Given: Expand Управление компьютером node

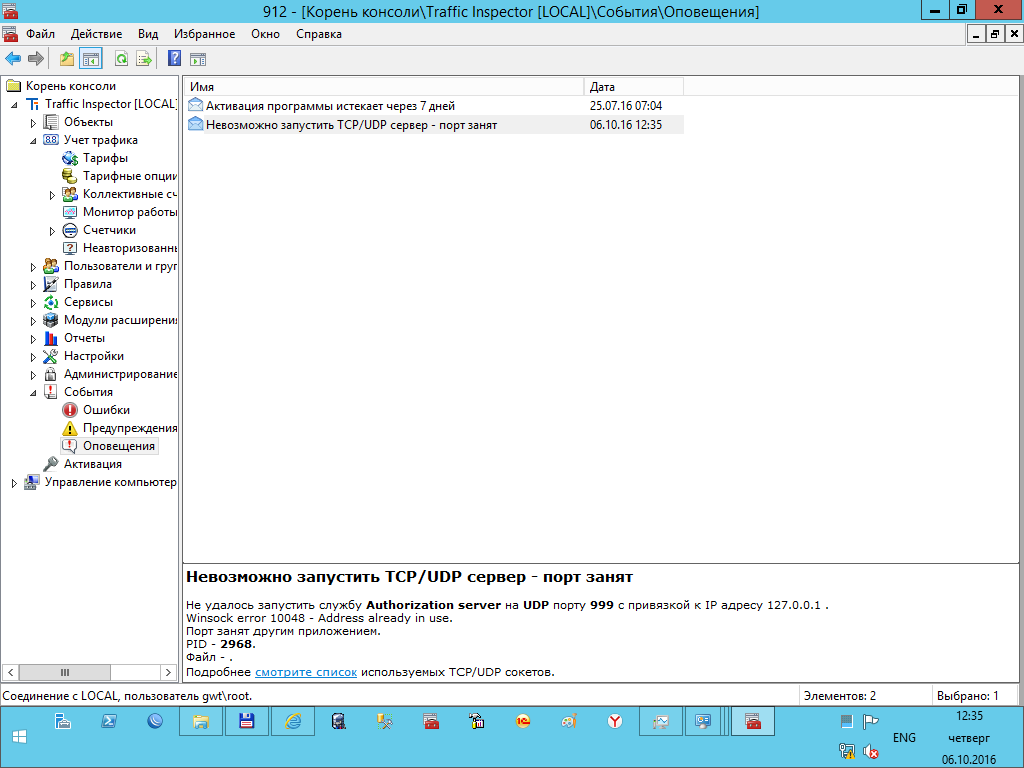Looking at the screenshot, I should (x=14, y=483).
